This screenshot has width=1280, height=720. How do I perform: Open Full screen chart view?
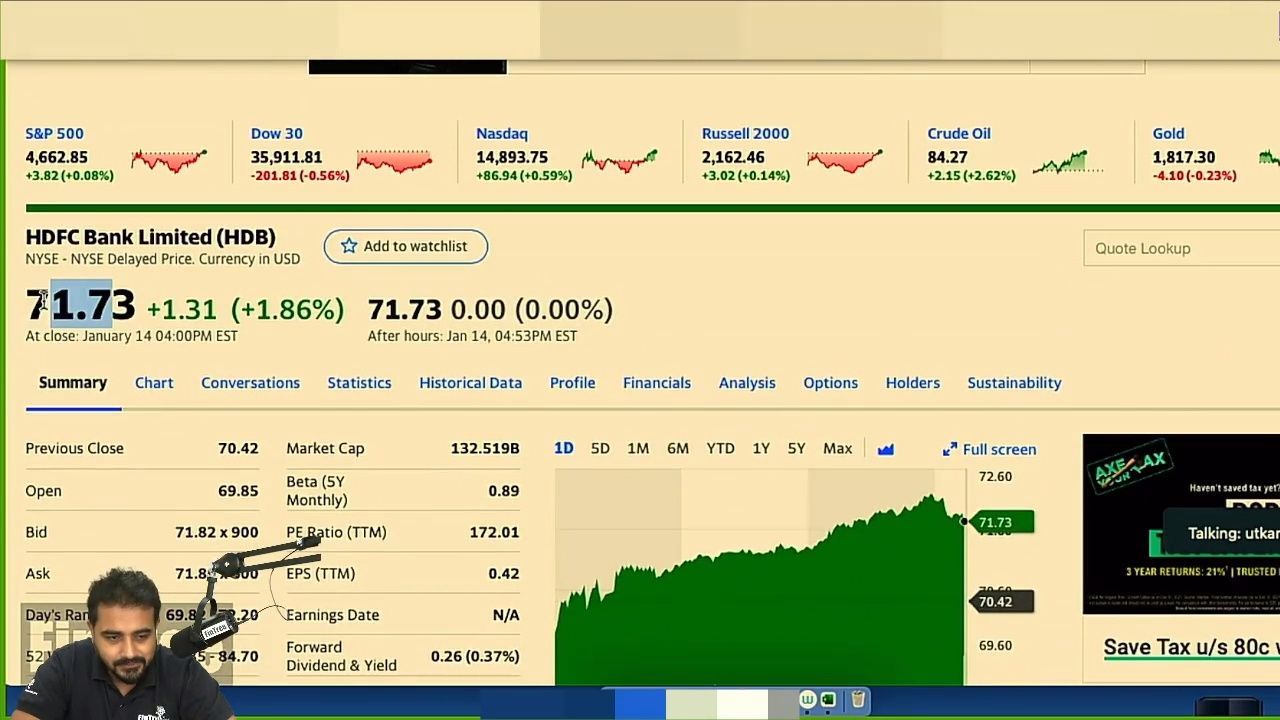[989, 450]
